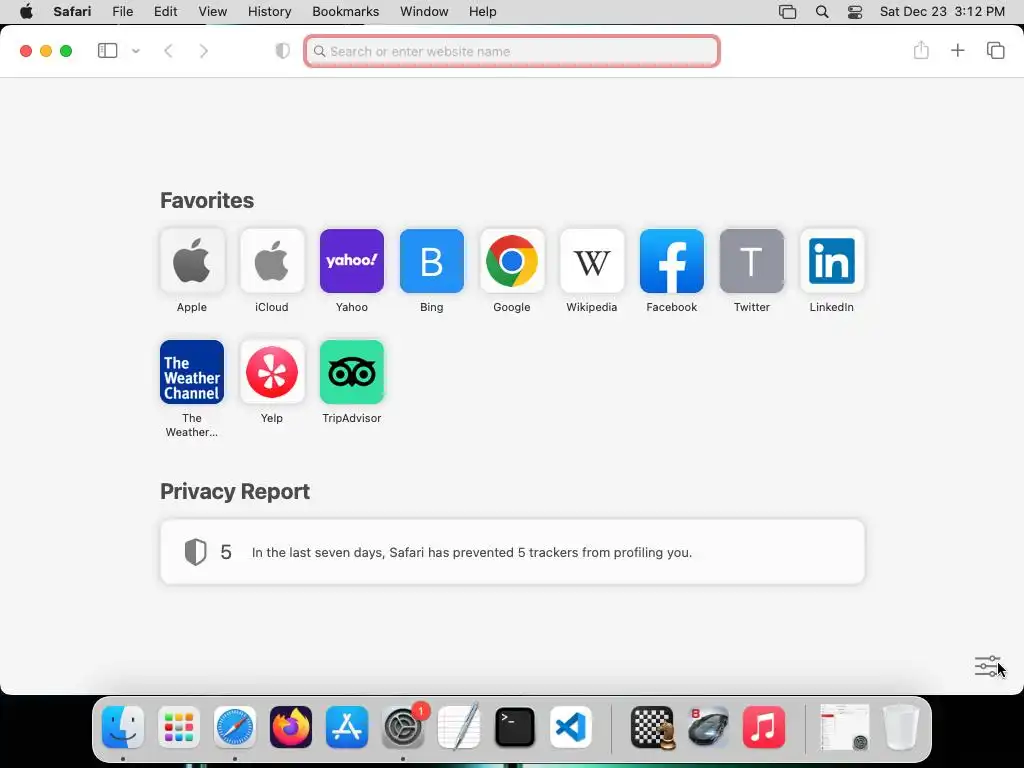Open the History menu

tap(269, 12)
